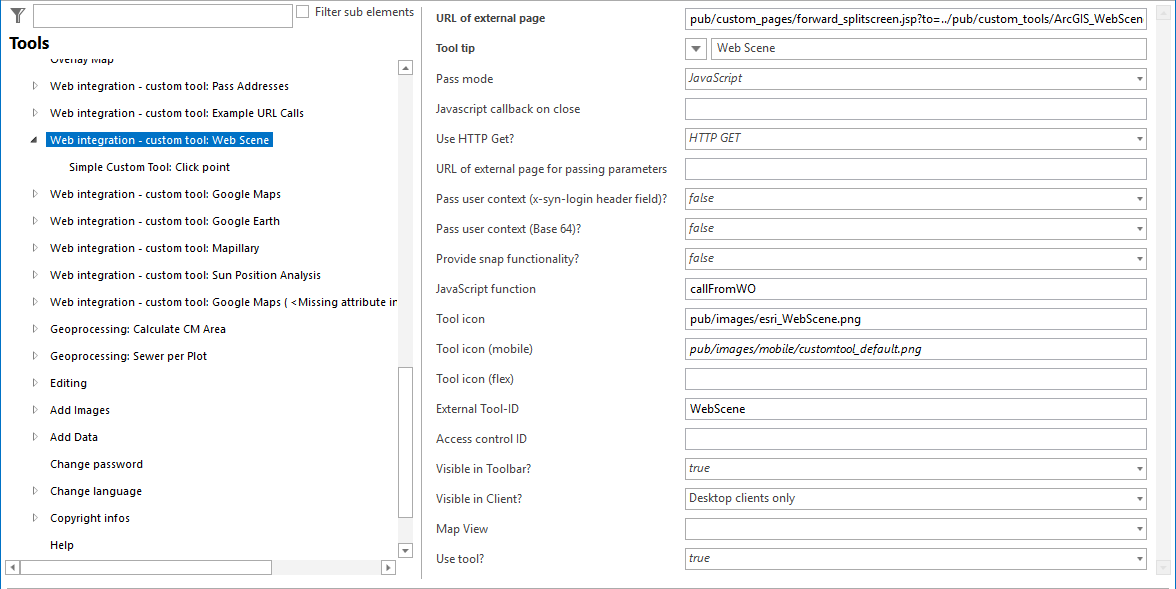Click the horizontal scrollbar right arrow
The height and width of the screenshot is (589, 1176).
pos(389,567)
